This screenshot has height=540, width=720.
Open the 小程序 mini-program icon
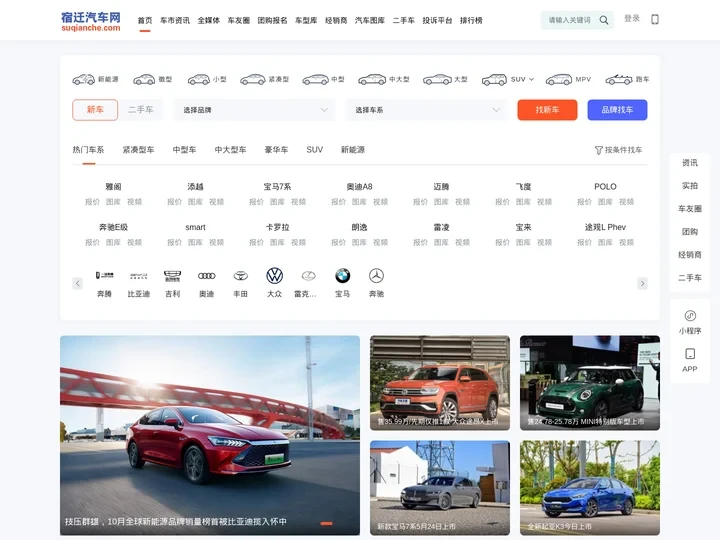[x=690, y=315]
